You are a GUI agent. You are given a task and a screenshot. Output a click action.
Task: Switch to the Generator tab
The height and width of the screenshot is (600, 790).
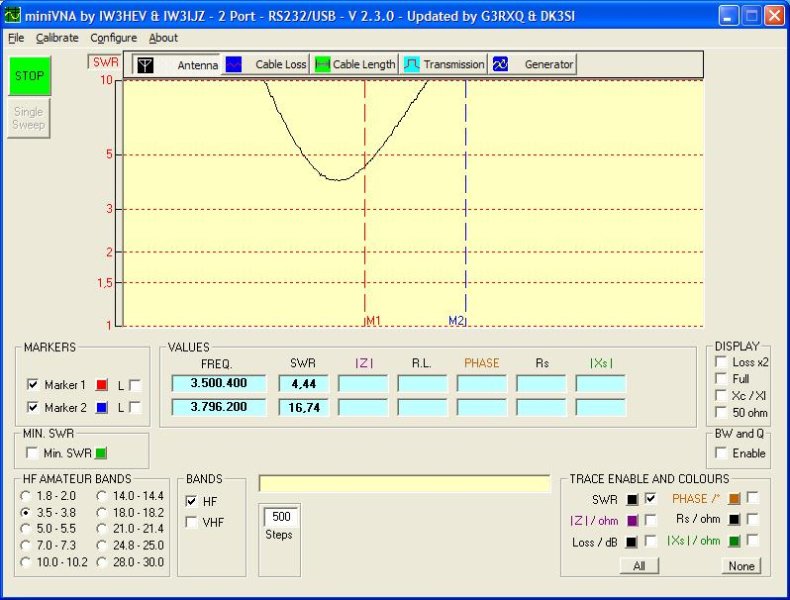click(533, 64)
